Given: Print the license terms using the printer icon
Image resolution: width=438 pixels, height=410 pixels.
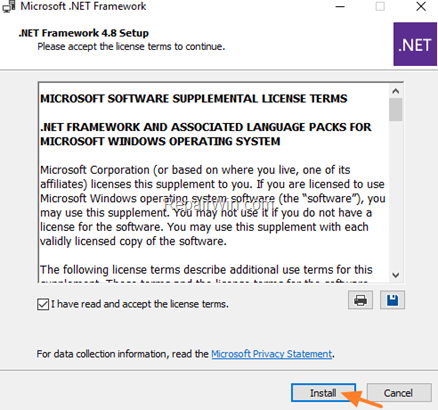Looking at the screenshot, I should 360,300.
